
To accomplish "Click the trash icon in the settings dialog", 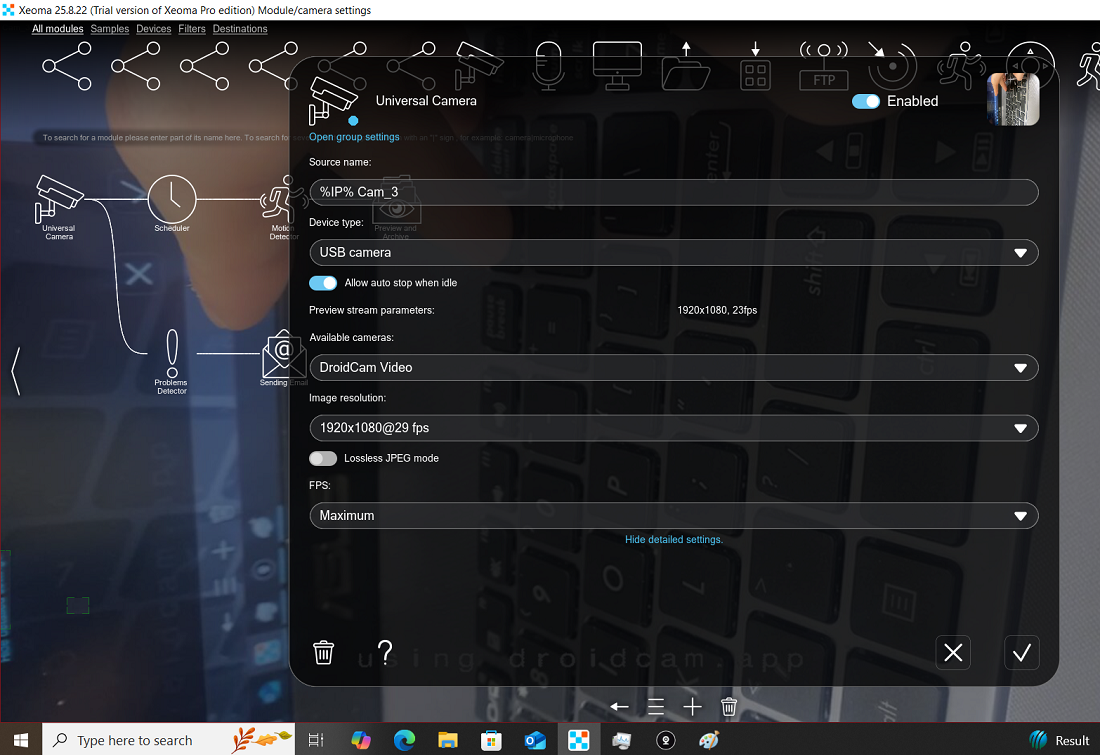I will (x=323, y=652).
